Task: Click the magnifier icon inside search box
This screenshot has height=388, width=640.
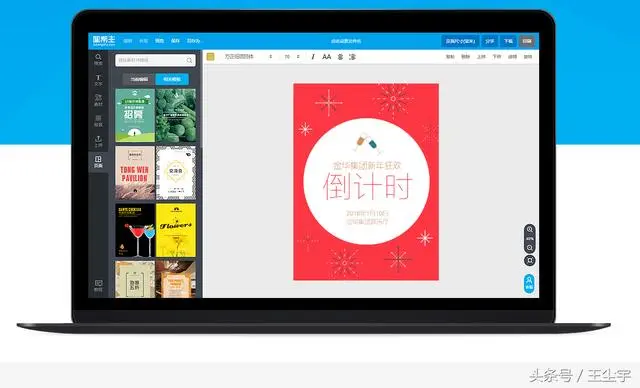Action: click(x=189, y=60)
